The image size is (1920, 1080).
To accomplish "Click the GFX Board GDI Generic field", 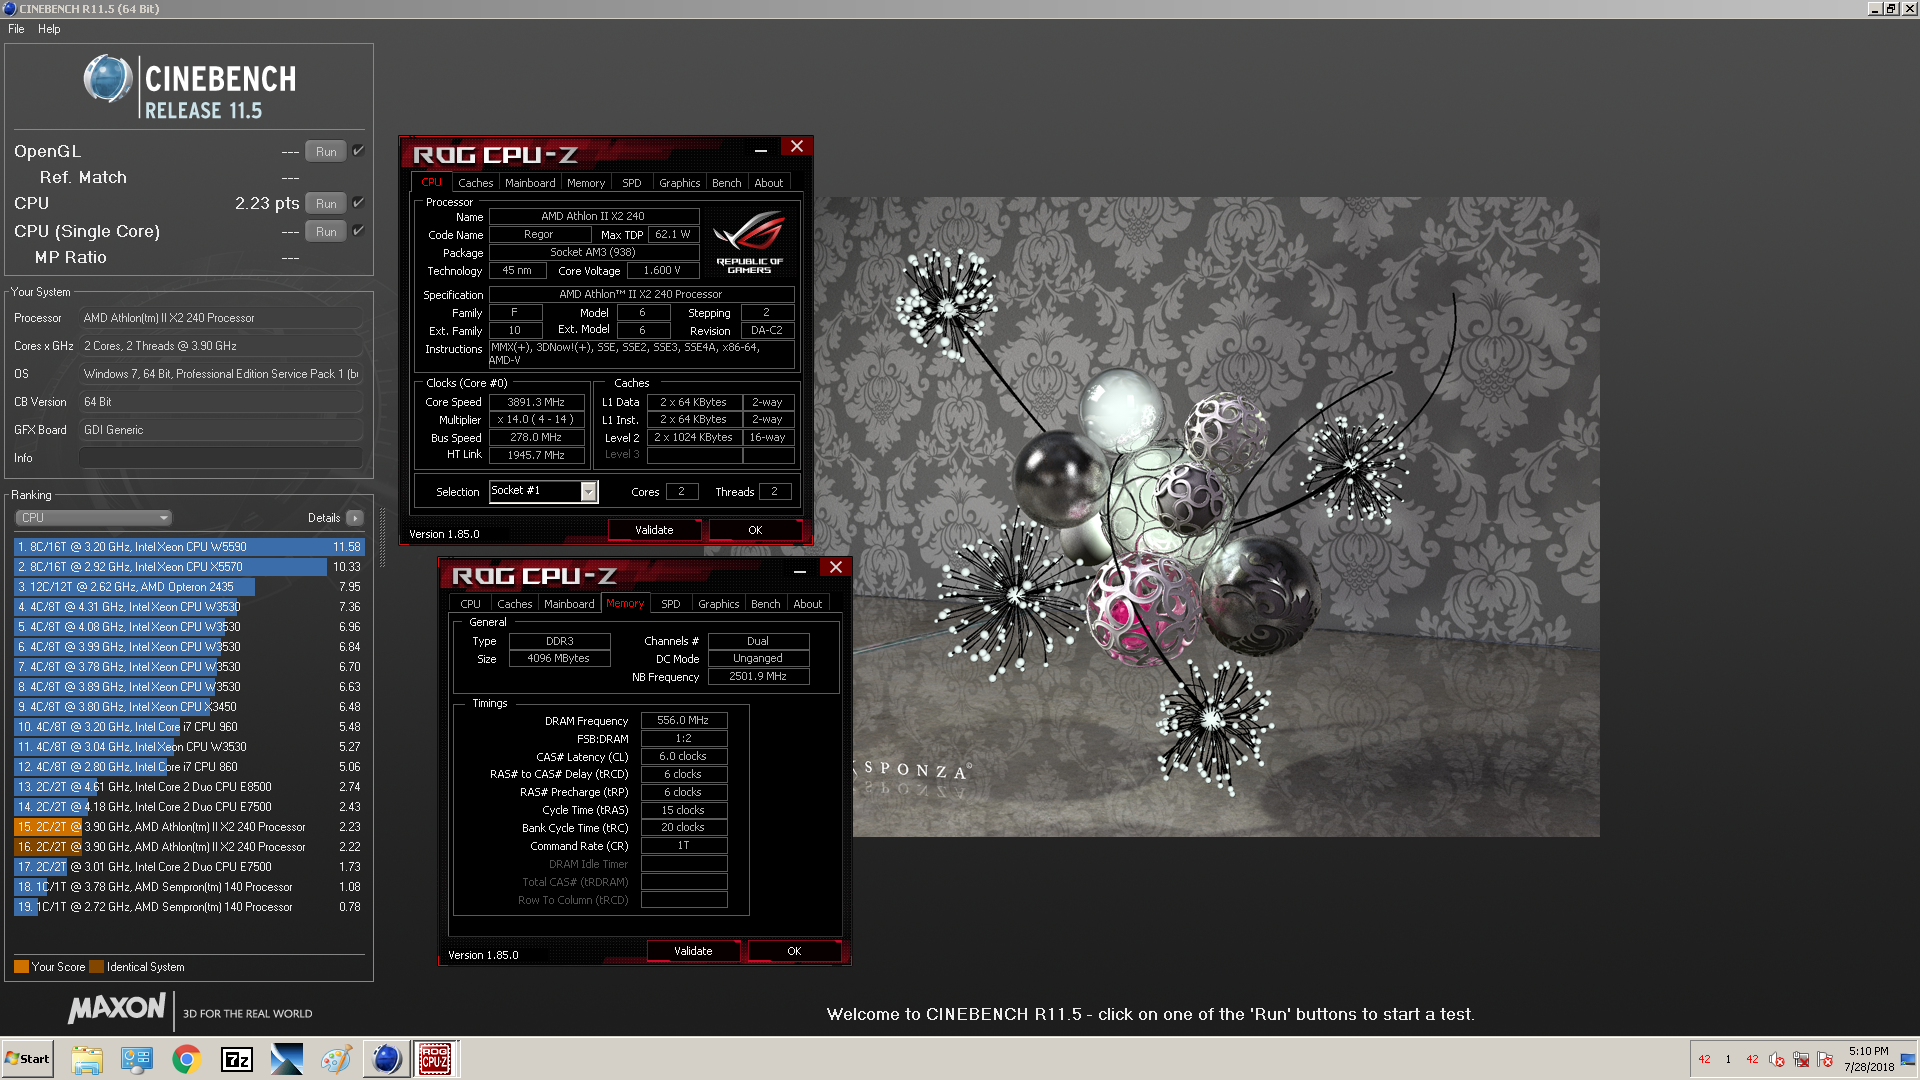I will point(221,430).
